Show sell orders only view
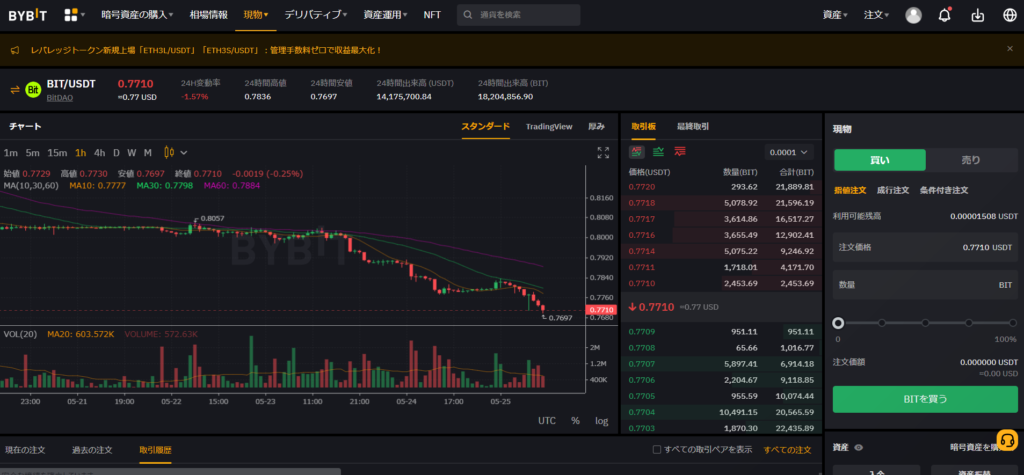The height and width of the screenshot is (475, 1024). click(x=680, y=152)
